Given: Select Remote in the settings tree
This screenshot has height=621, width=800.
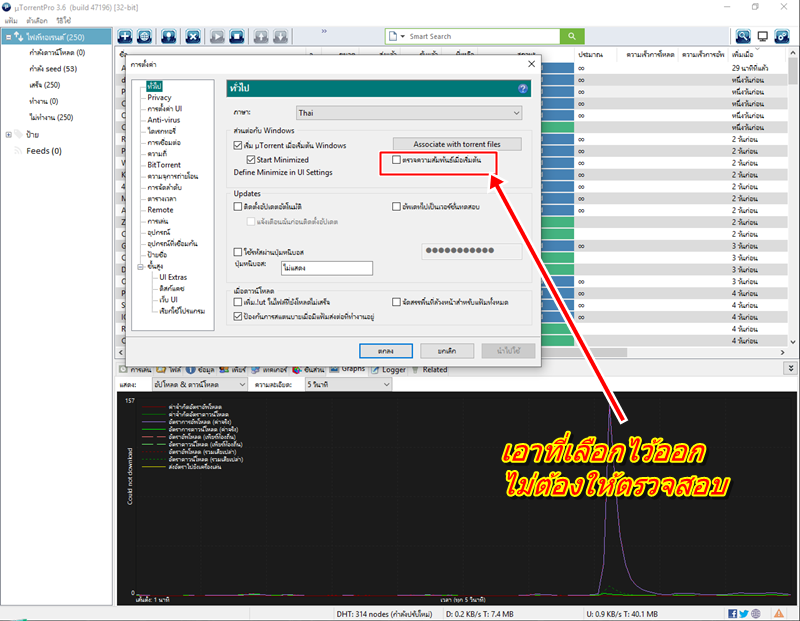Looking at the screenshot, I should tap(160, 210).
